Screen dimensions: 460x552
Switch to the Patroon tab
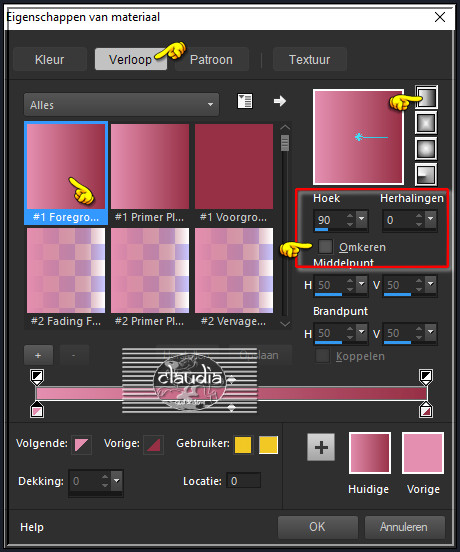point(212,59)
